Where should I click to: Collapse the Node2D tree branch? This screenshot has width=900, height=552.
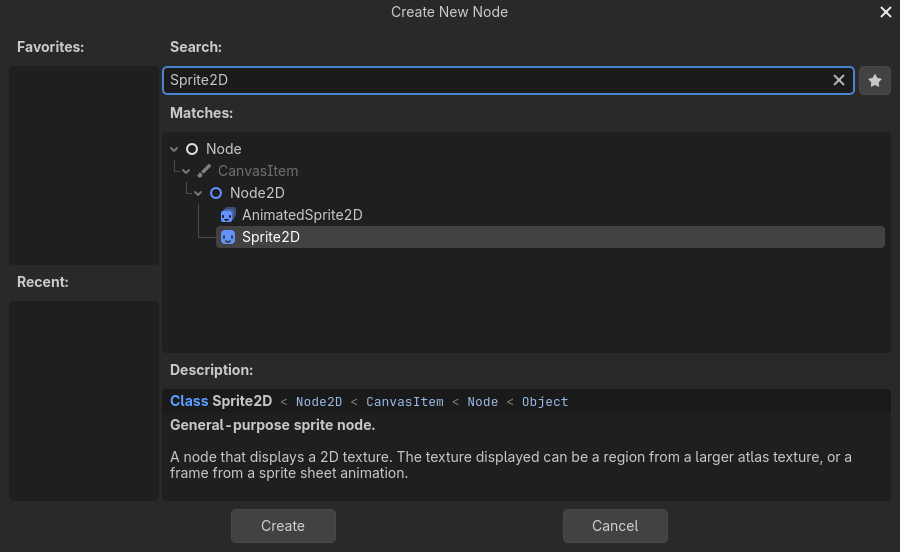(199, 193)
